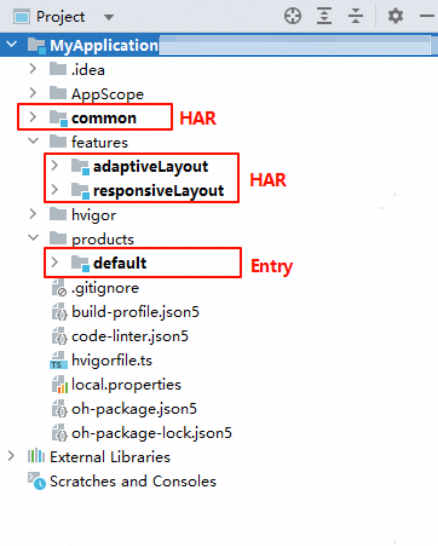Image resolution: width=438 pixels, height=546 pixels.
Task: Expand the .idea folder chevron
Action: [x=33, y=69]
